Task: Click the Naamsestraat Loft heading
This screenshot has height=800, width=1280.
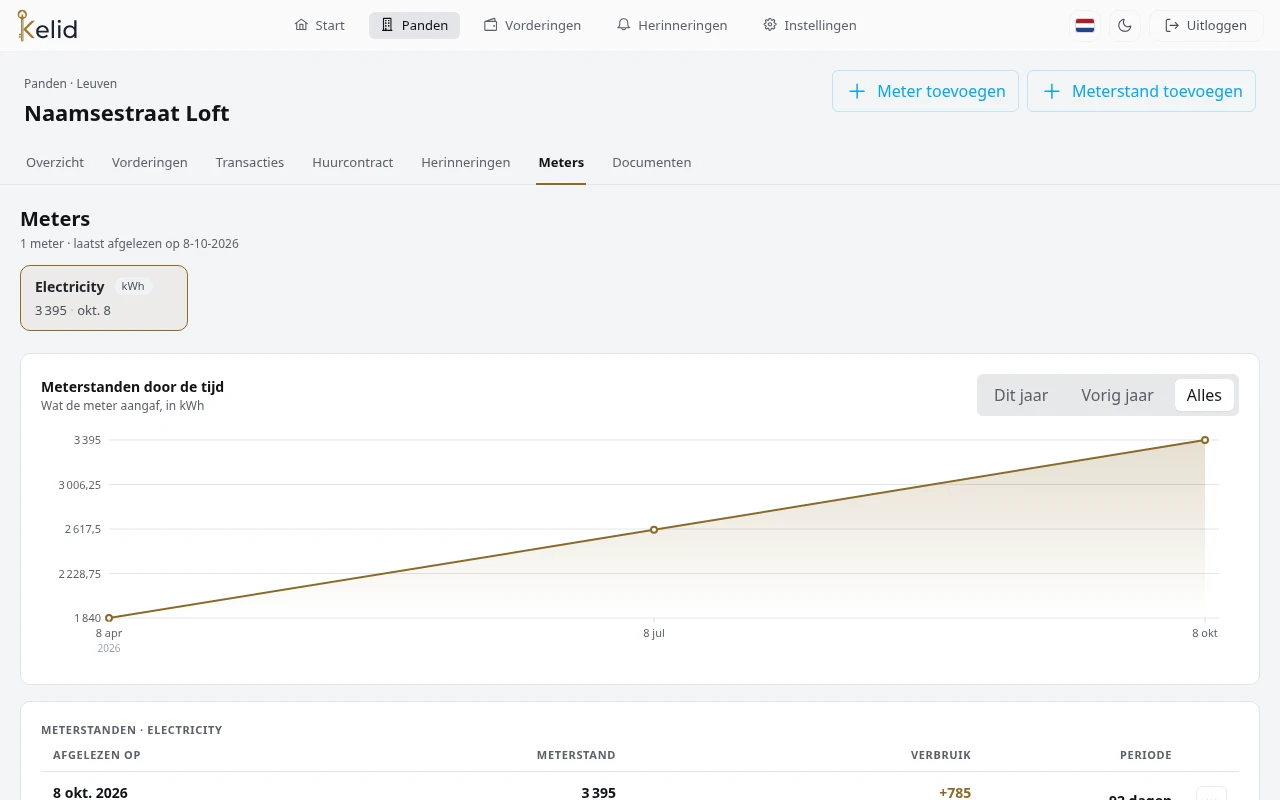Action: (x=127, y=114)
